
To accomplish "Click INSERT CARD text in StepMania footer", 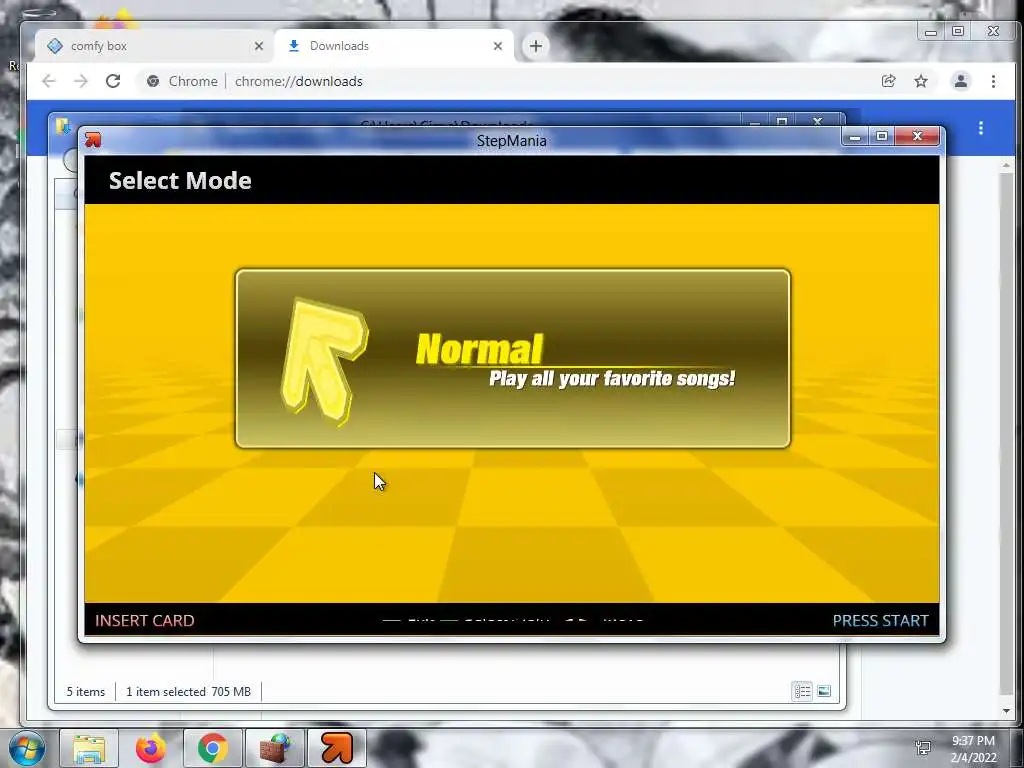I will click(144, 620).
